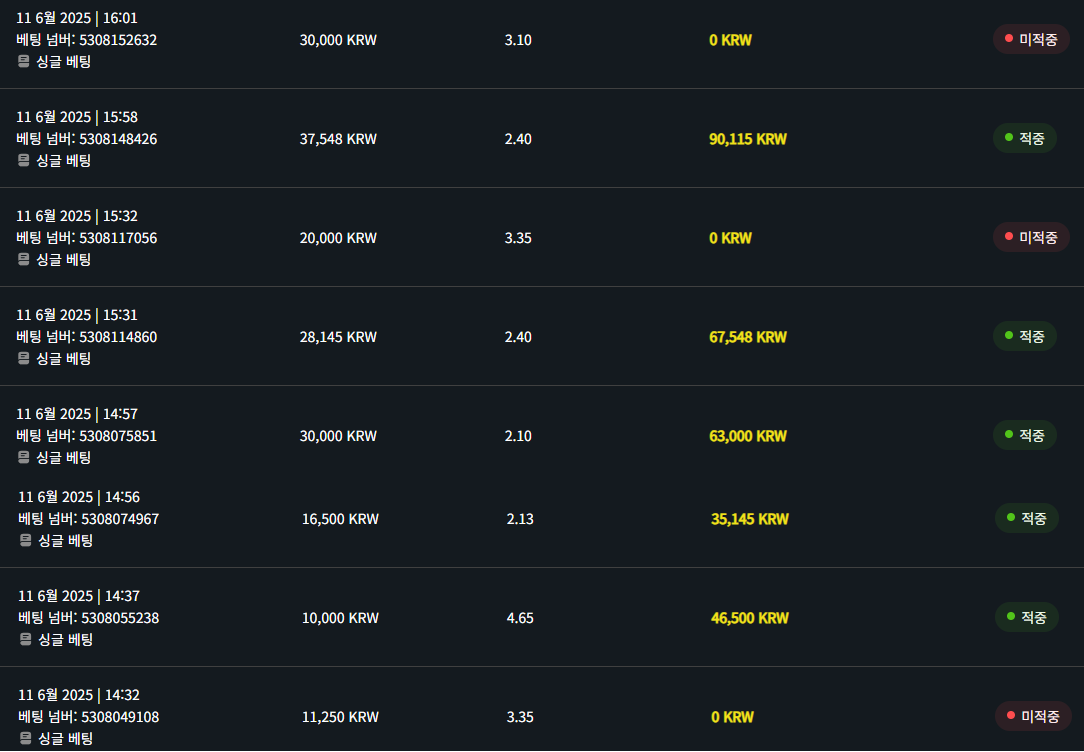Click the 90,115 KRW payout amount
This screenshot has width=1084, height=752.
tap(747, 139)
